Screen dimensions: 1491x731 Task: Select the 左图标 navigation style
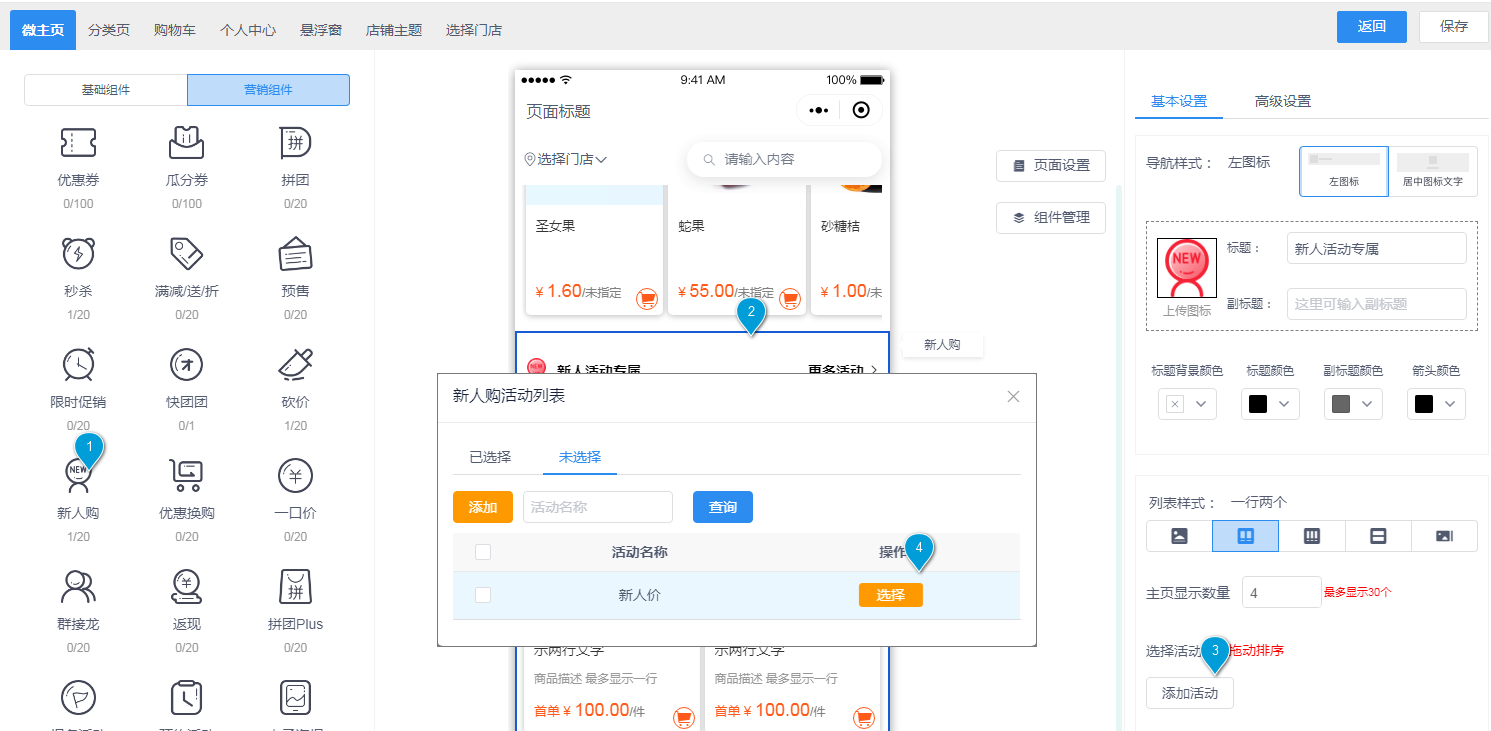pyautogui.click(x=1344, y=172)
